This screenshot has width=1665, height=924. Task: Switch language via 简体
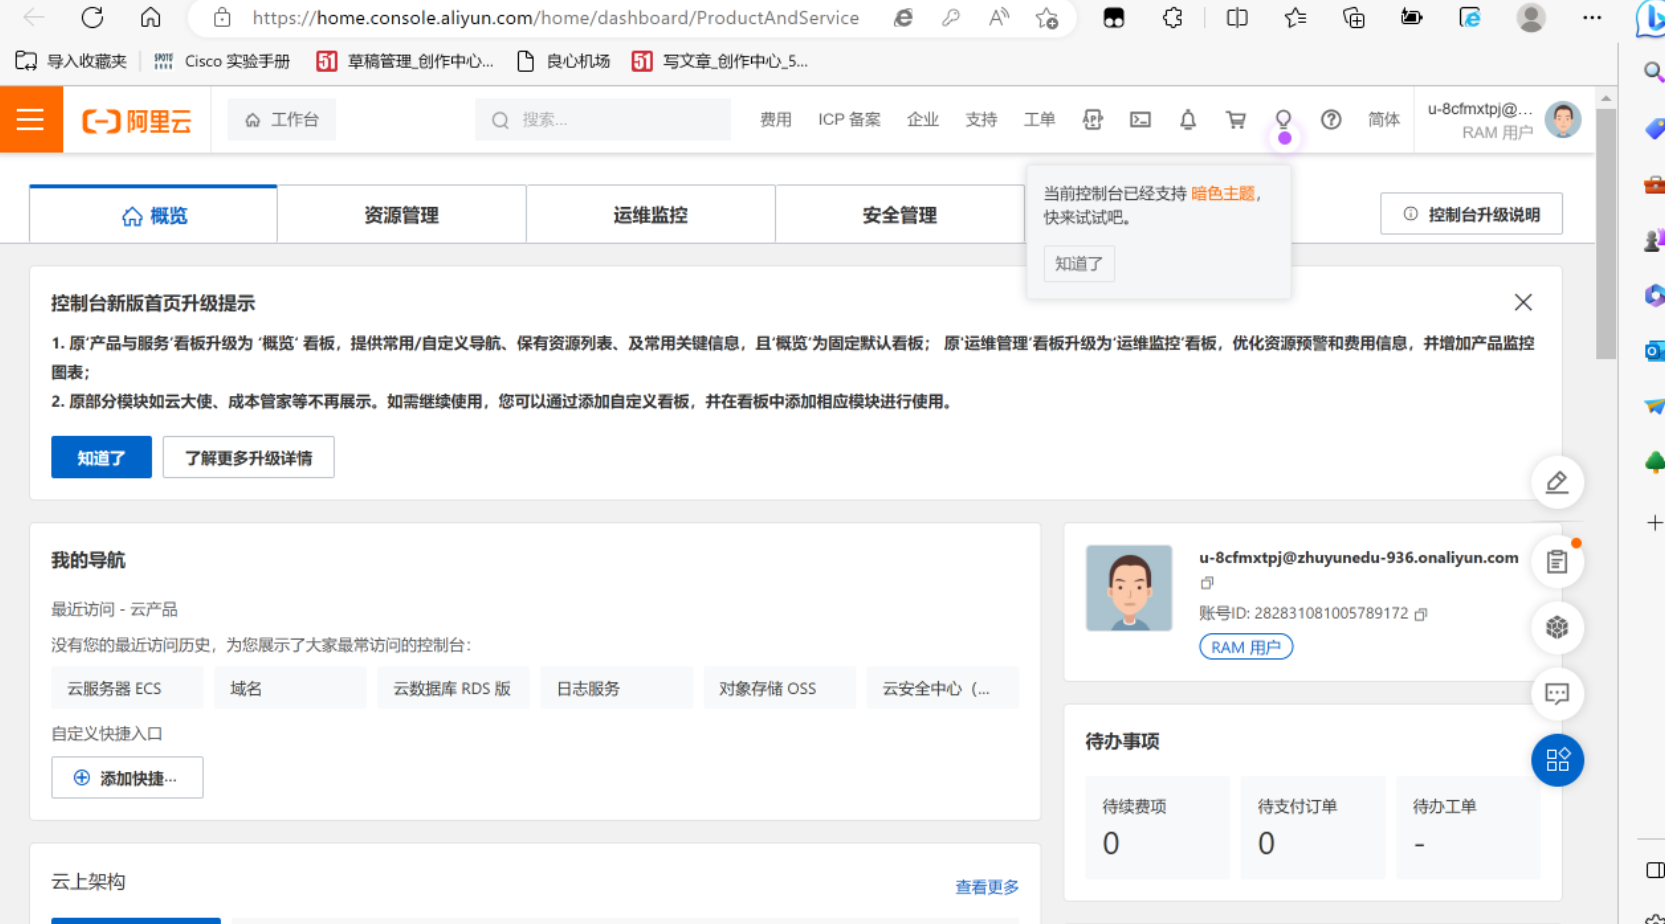tap(1384, 120)
